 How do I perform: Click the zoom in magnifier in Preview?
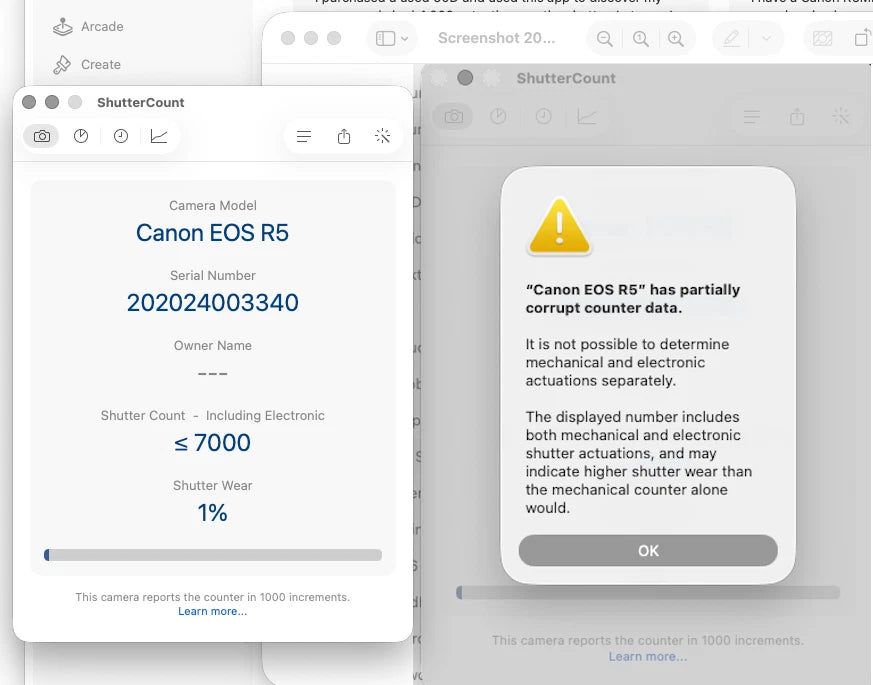(x=676, y=38)
